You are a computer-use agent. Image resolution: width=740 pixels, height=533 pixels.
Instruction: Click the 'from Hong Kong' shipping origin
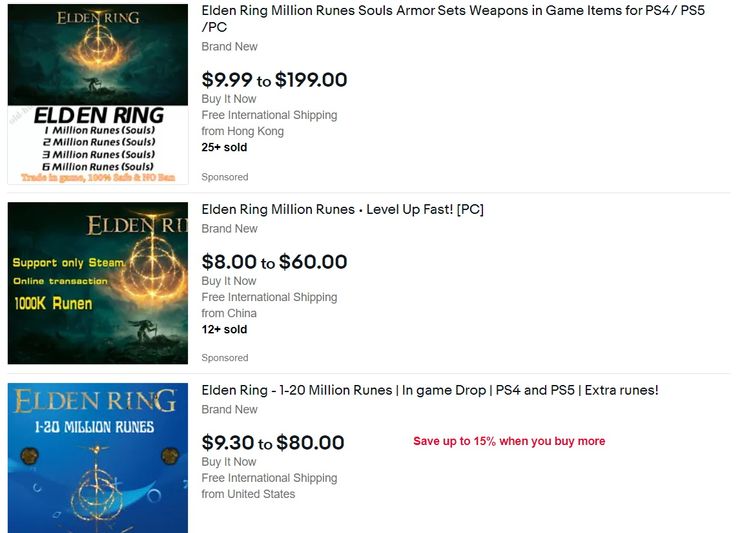[242, 131]
